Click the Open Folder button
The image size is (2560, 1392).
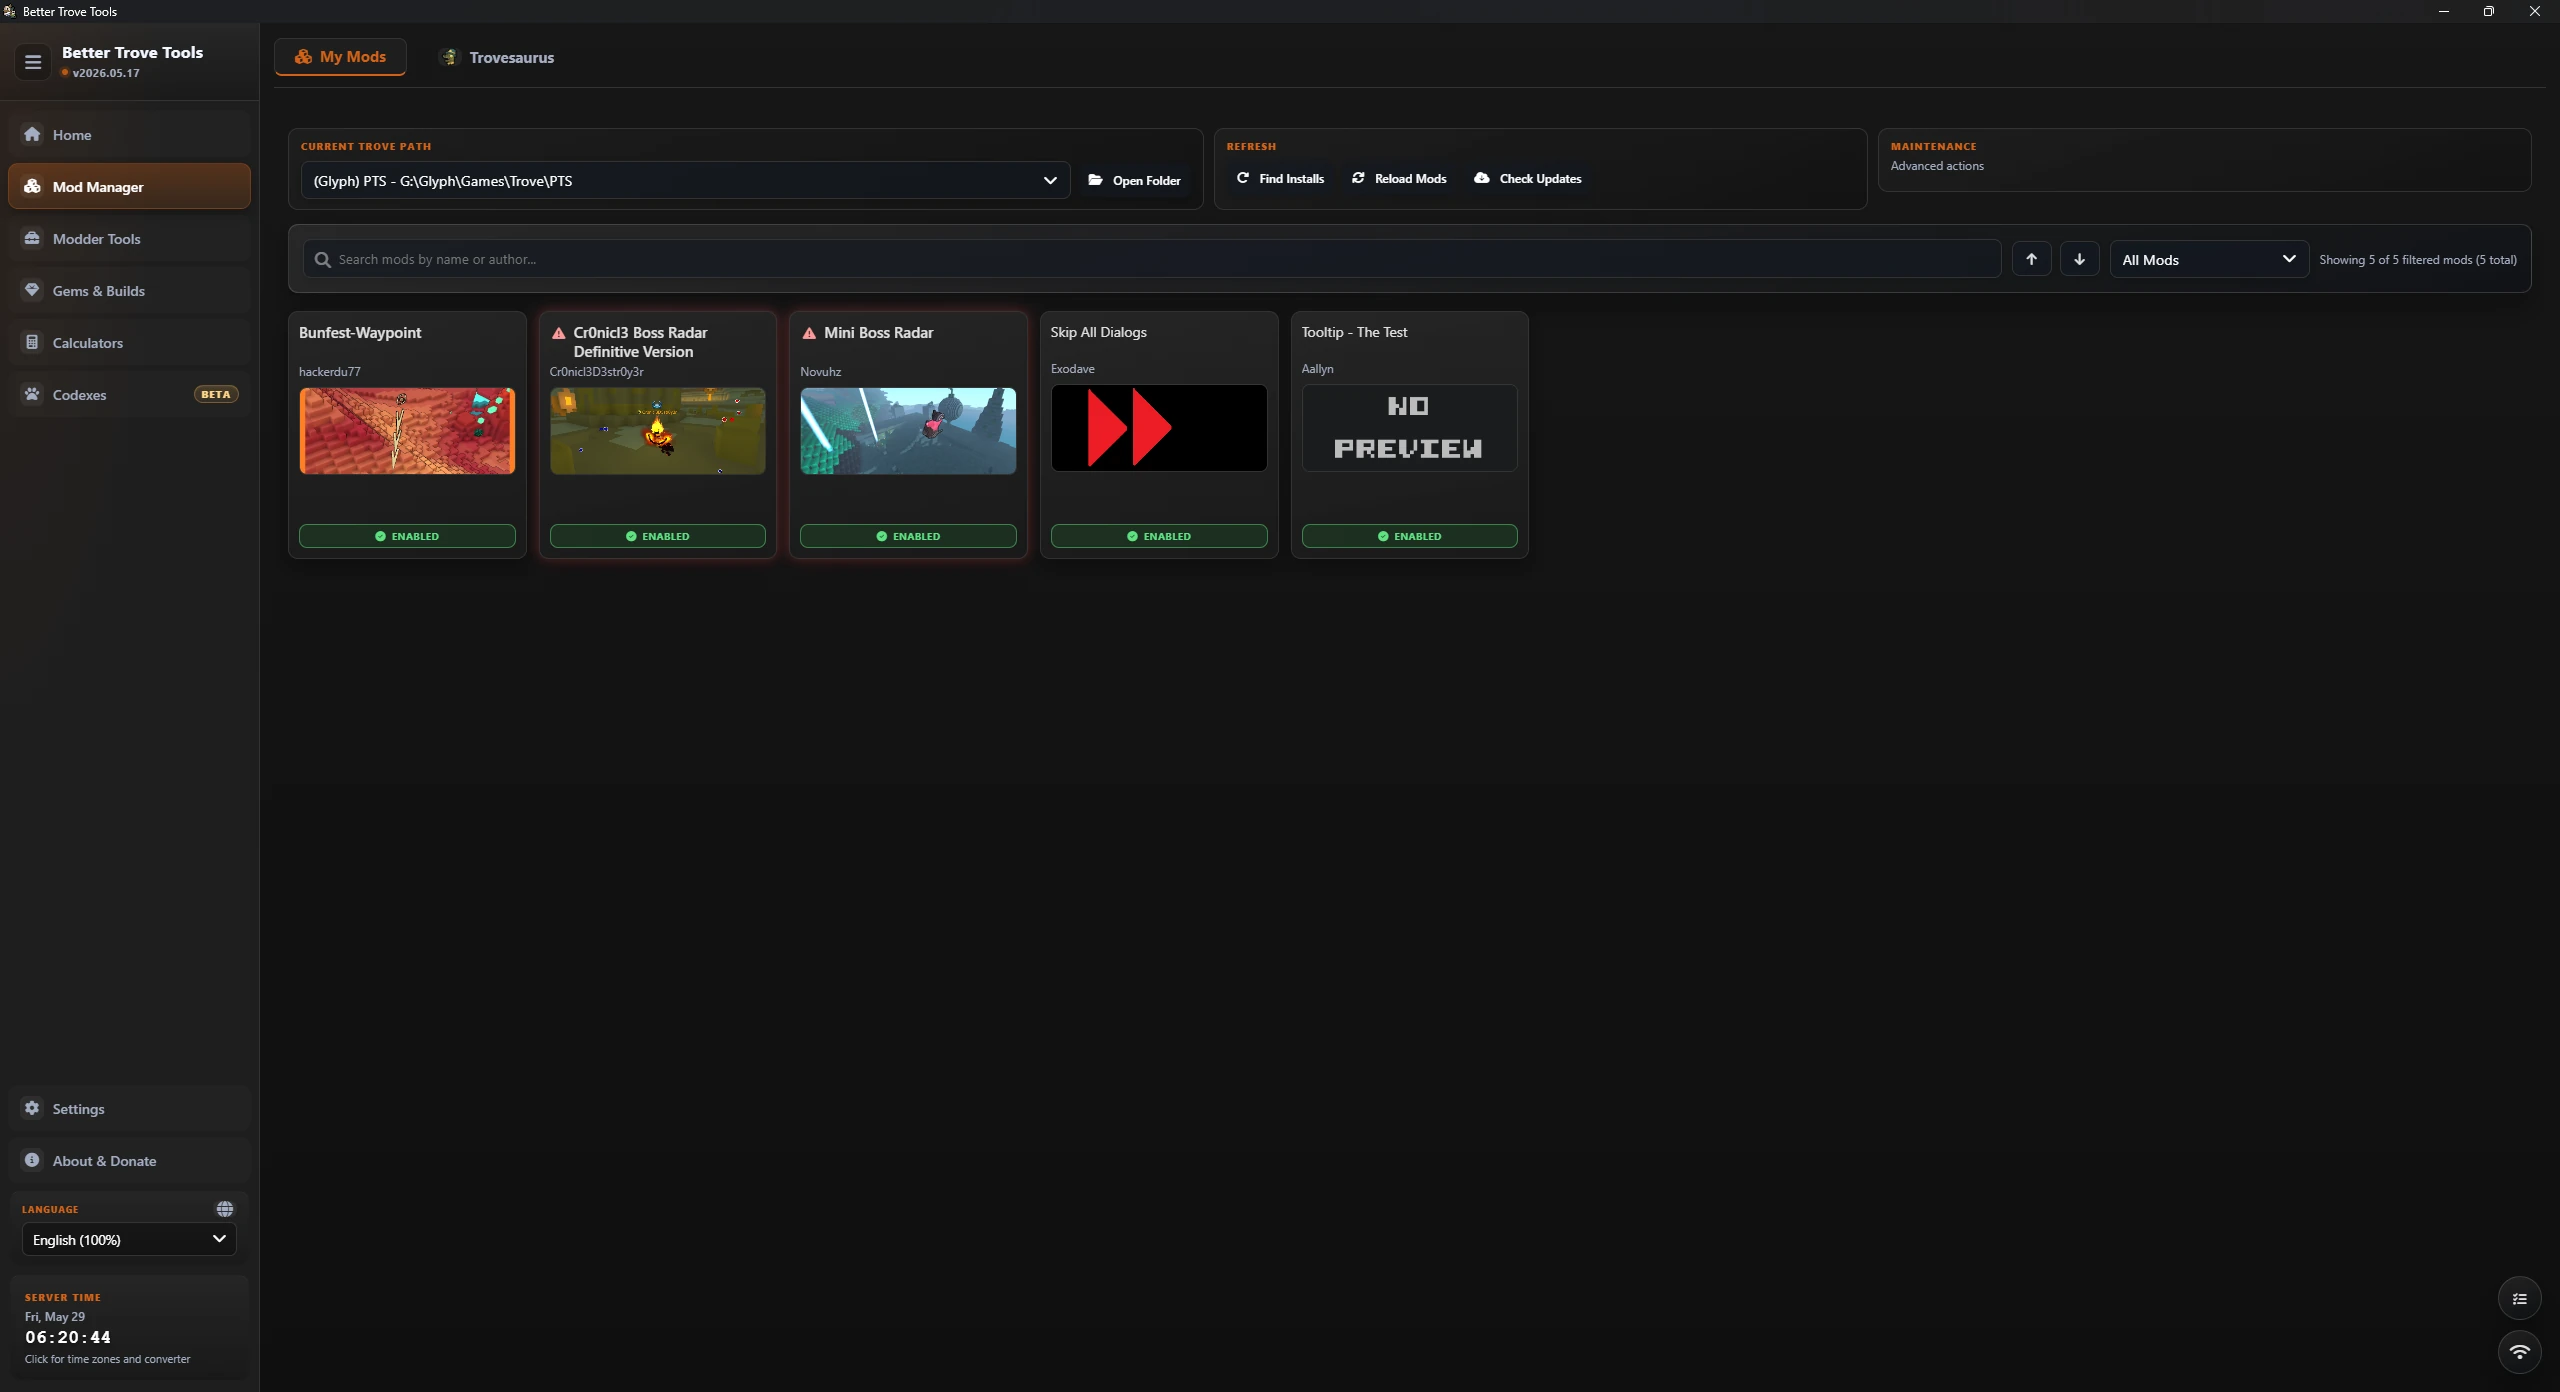1135,180
